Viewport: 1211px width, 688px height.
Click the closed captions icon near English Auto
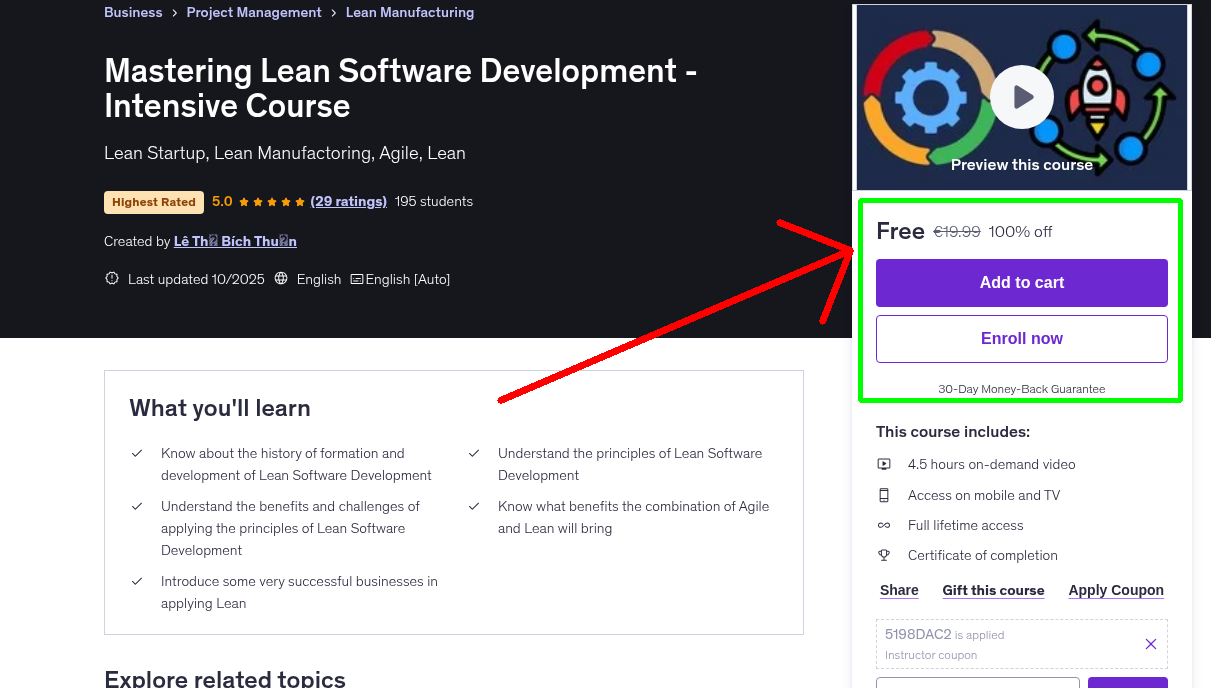click(x=356, y=278)
